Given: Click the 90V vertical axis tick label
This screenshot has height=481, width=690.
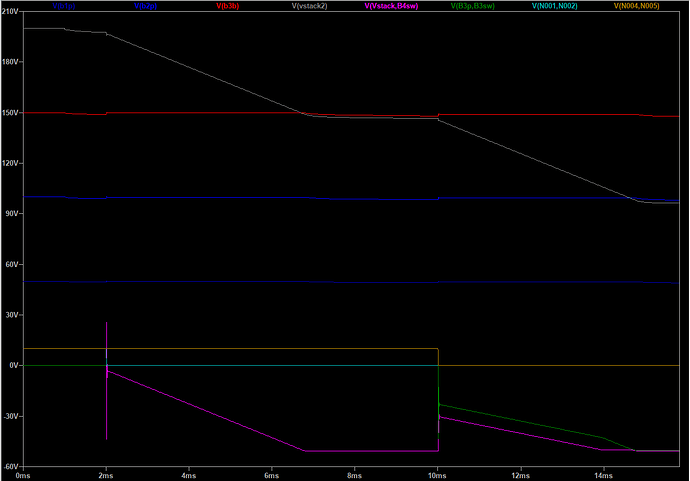Looking at the screenshot, I should (x=12, y=214).
